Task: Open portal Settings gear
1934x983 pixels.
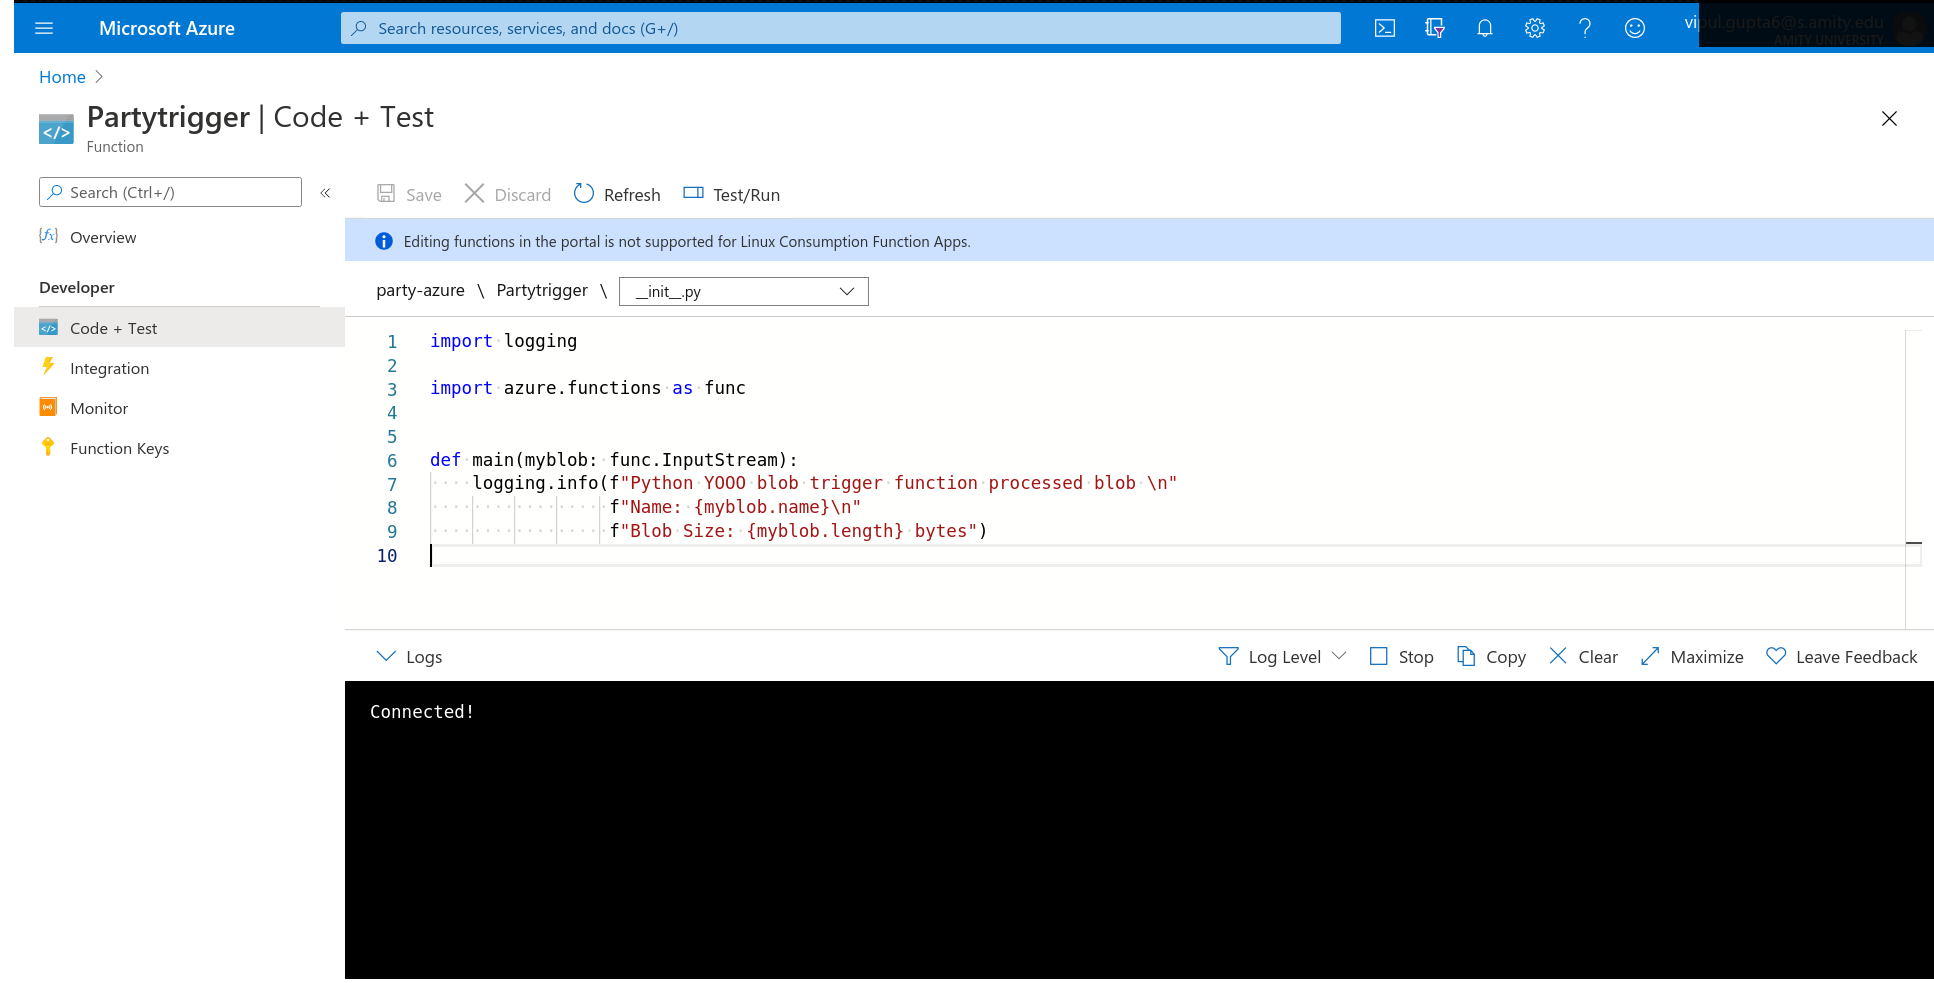Action: (x=1535, y=28)
